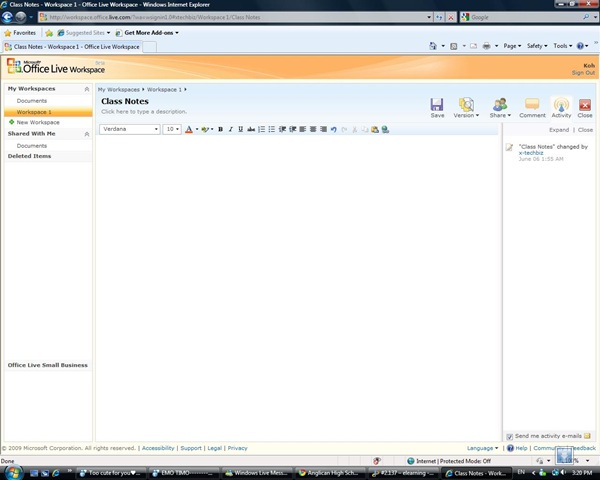
Task: Open the browser Tools menu
Action: (562, 46)
